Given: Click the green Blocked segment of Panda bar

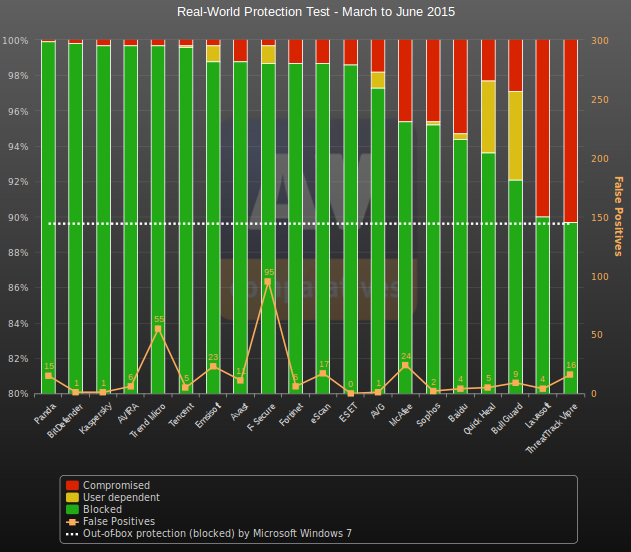Looking at the screenshot, I should (49, 217).
